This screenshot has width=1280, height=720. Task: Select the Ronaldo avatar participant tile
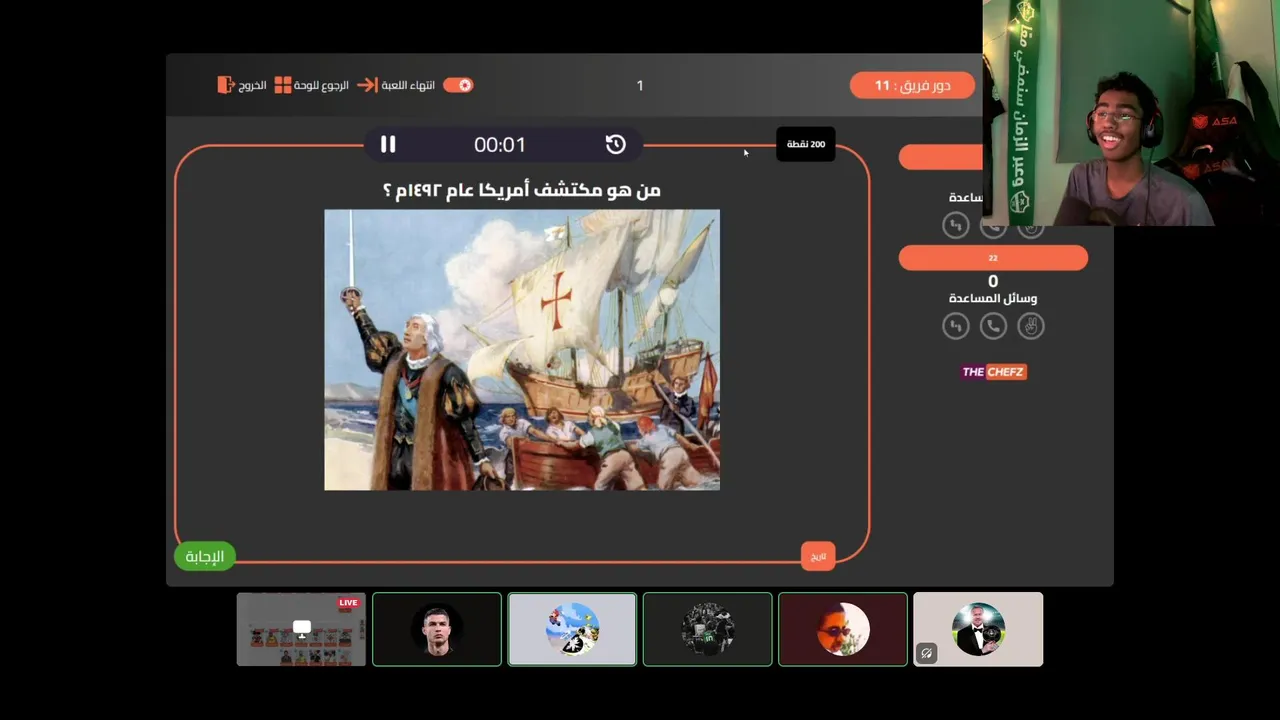[437, 629]
